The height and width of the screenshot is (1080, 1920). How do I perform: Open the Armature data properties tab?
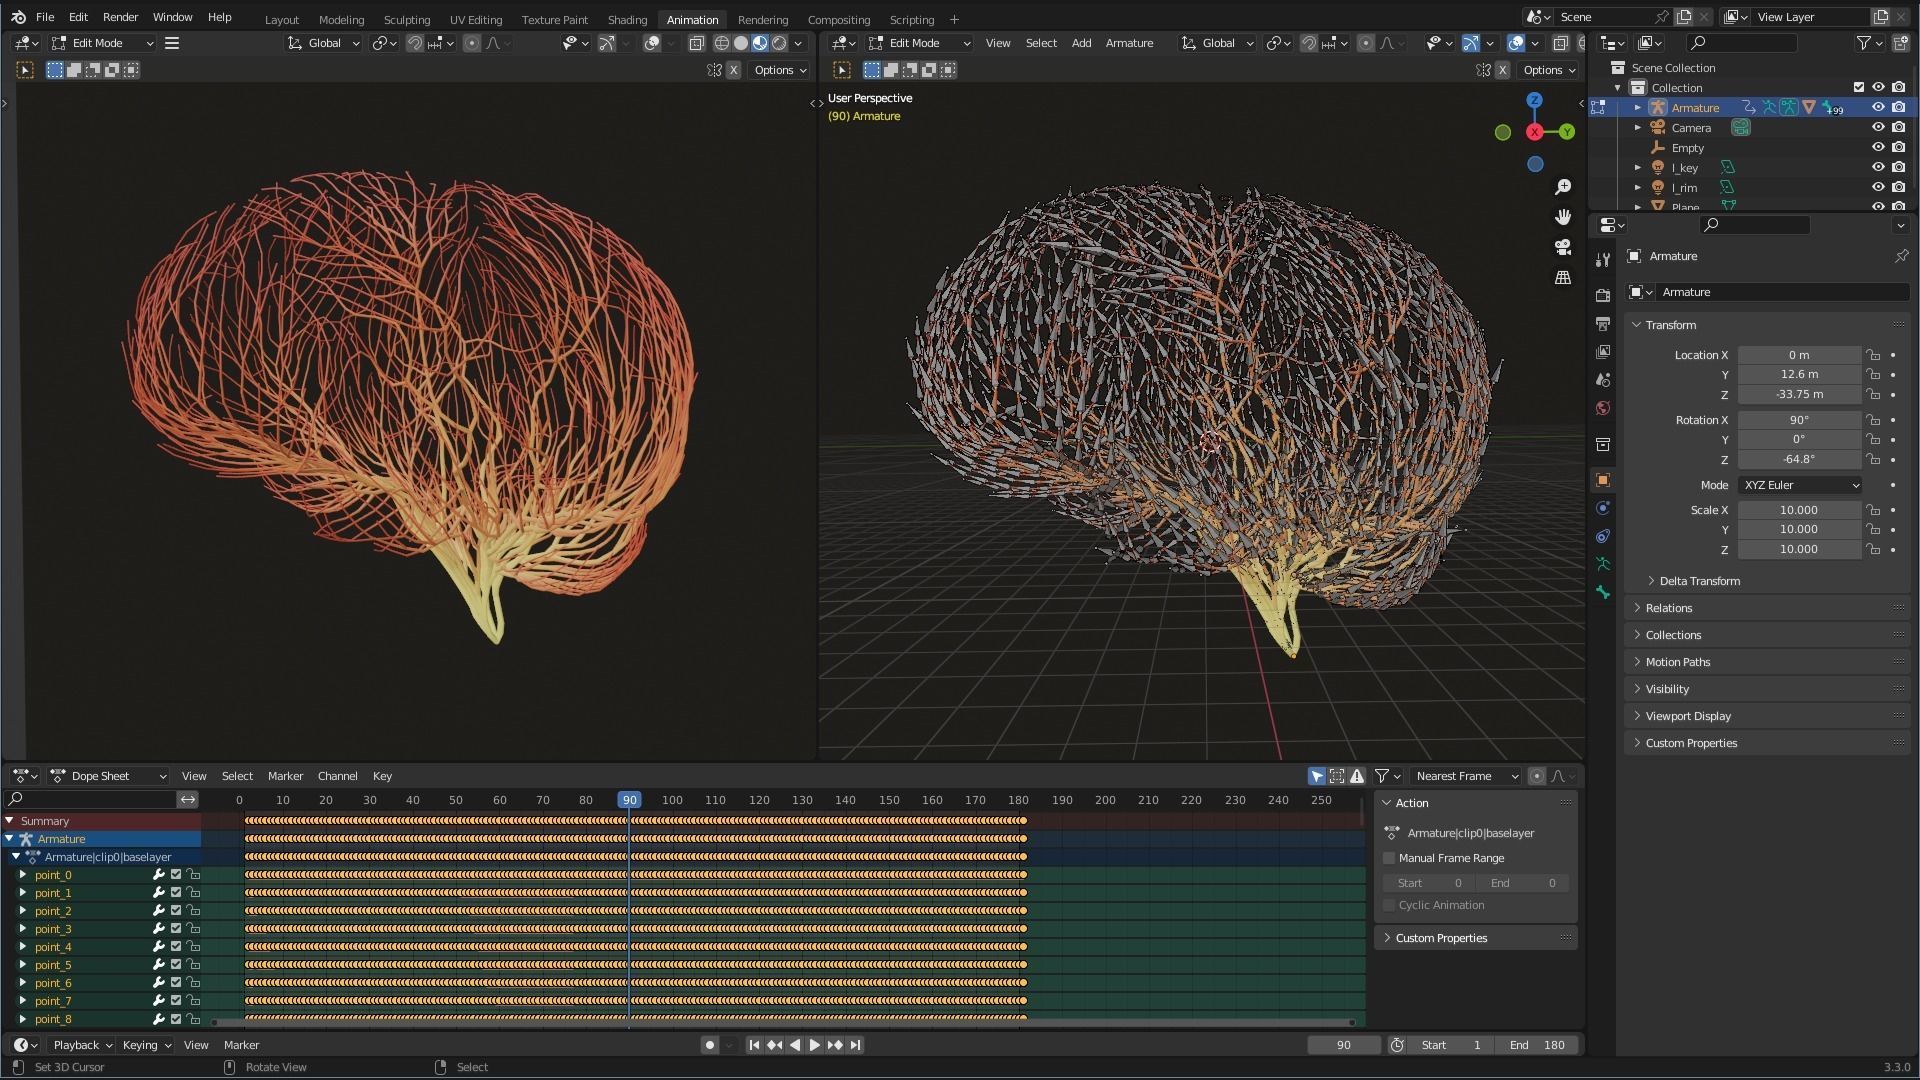1603,564
